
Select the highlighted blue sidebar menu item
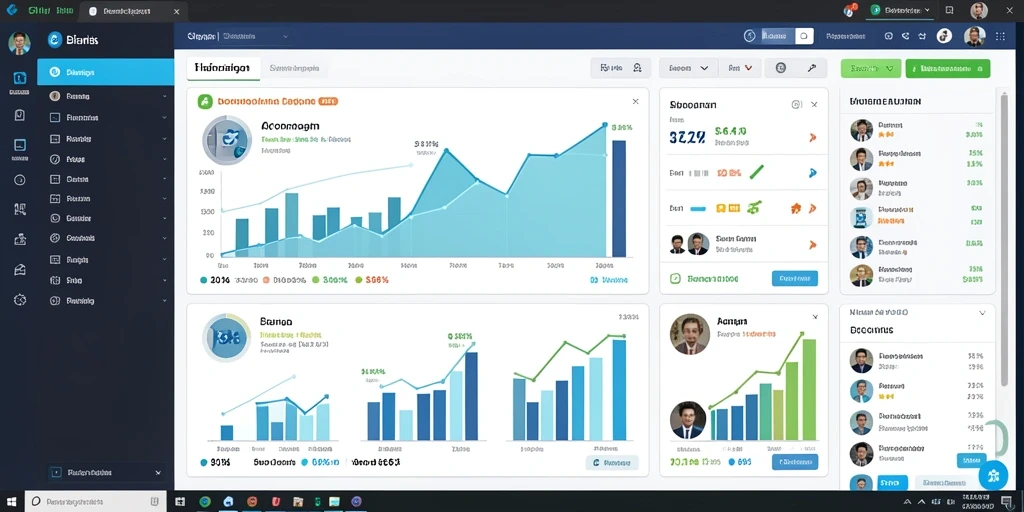point(106,72)
